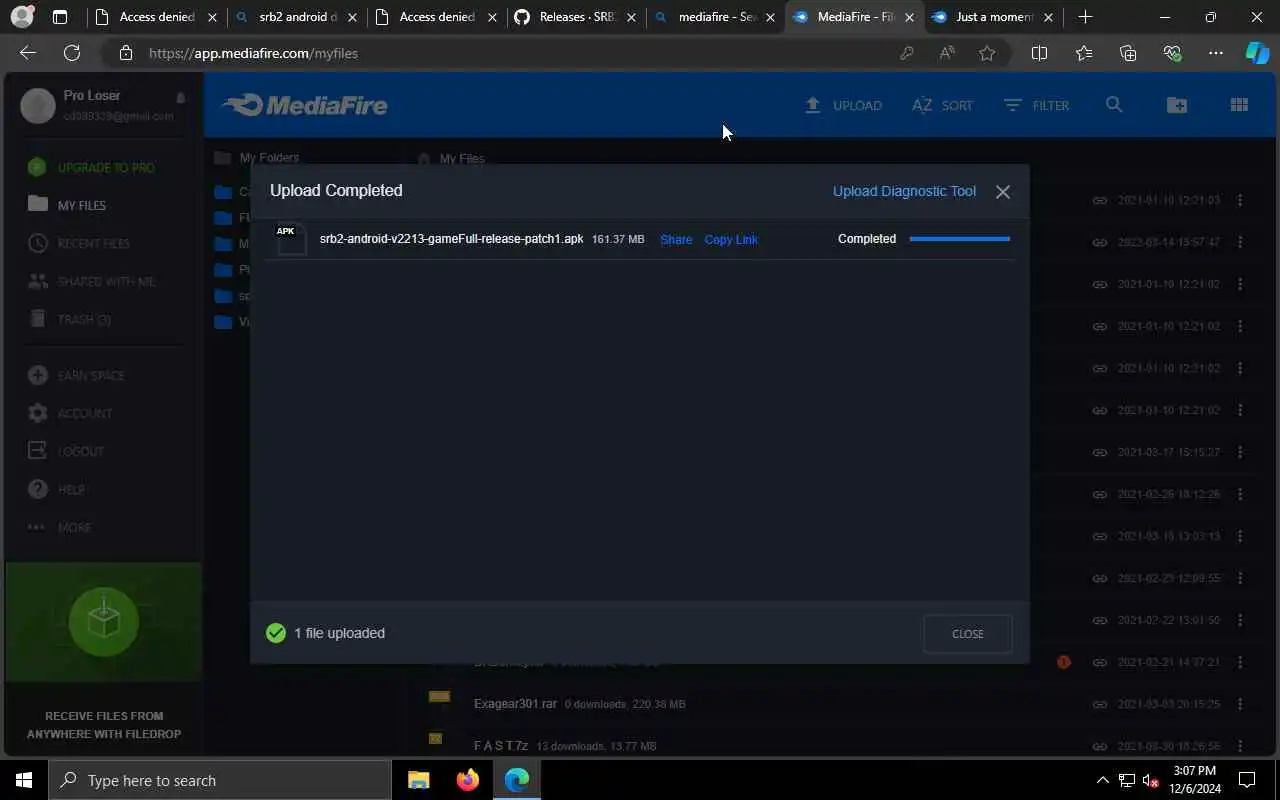Click the red warning icon in file list

[1064, 662]
